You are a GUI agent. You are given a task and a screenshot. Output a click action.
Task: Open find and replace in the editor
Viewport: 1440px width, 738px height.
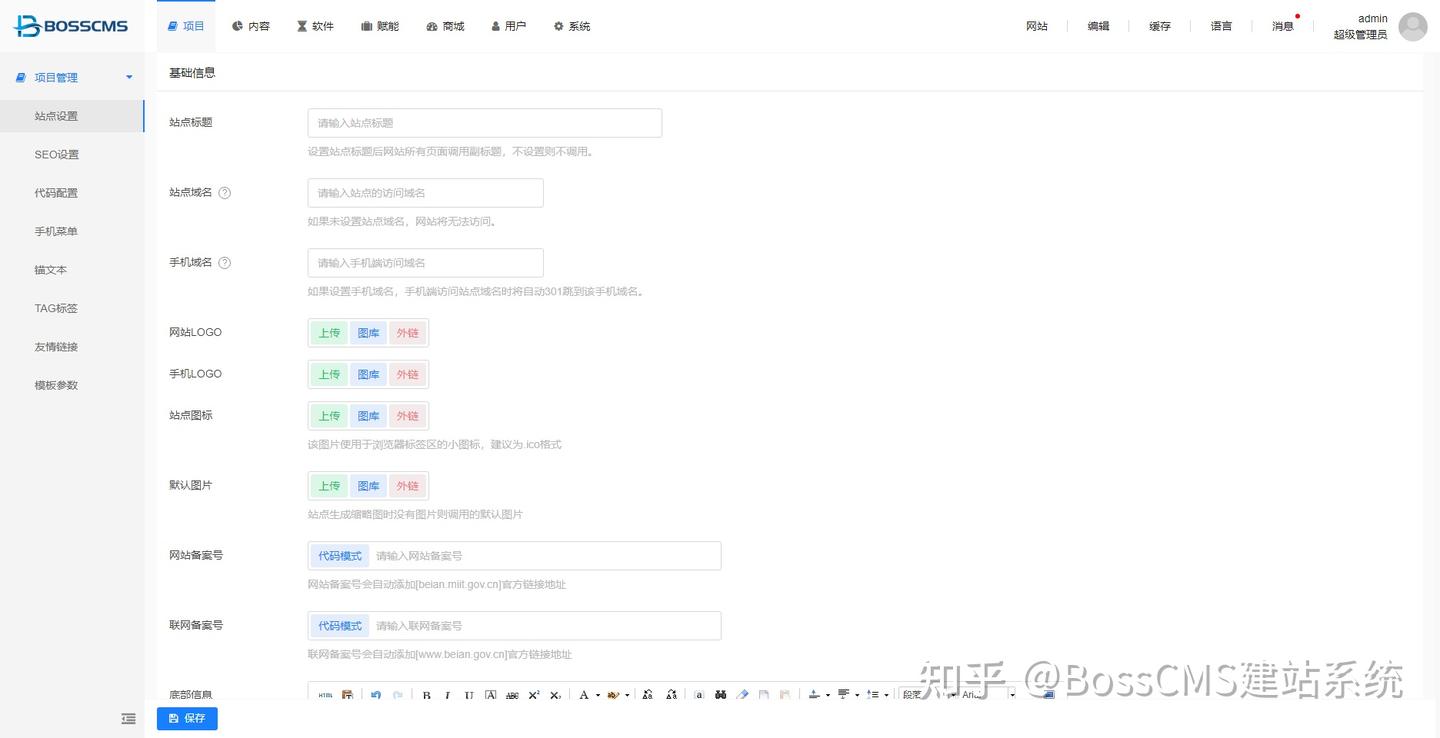[720, 694]
